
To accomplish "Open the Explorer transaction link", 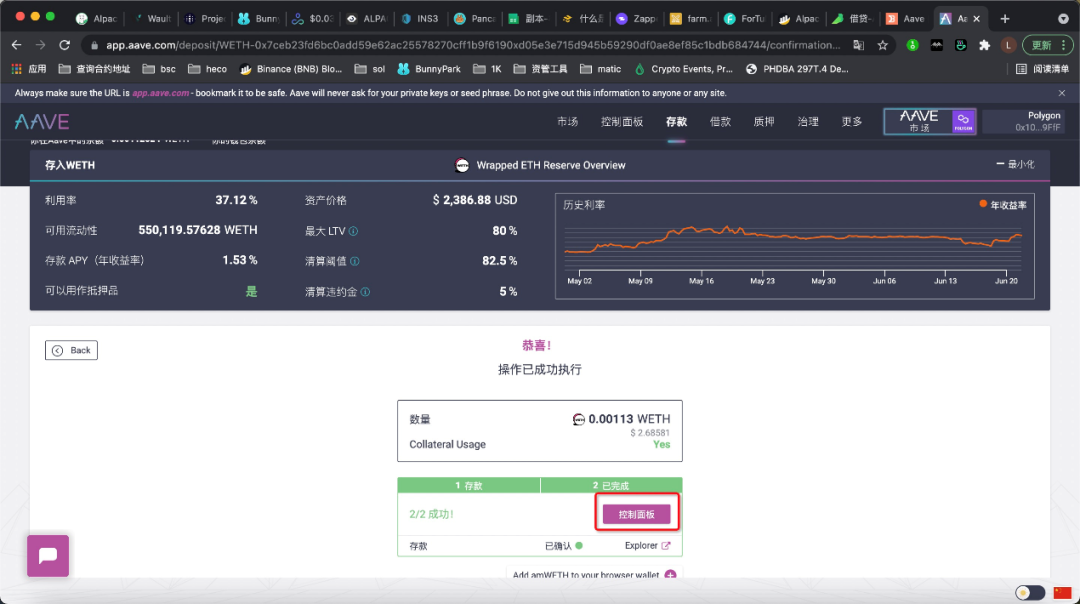I will pos(645,546).
